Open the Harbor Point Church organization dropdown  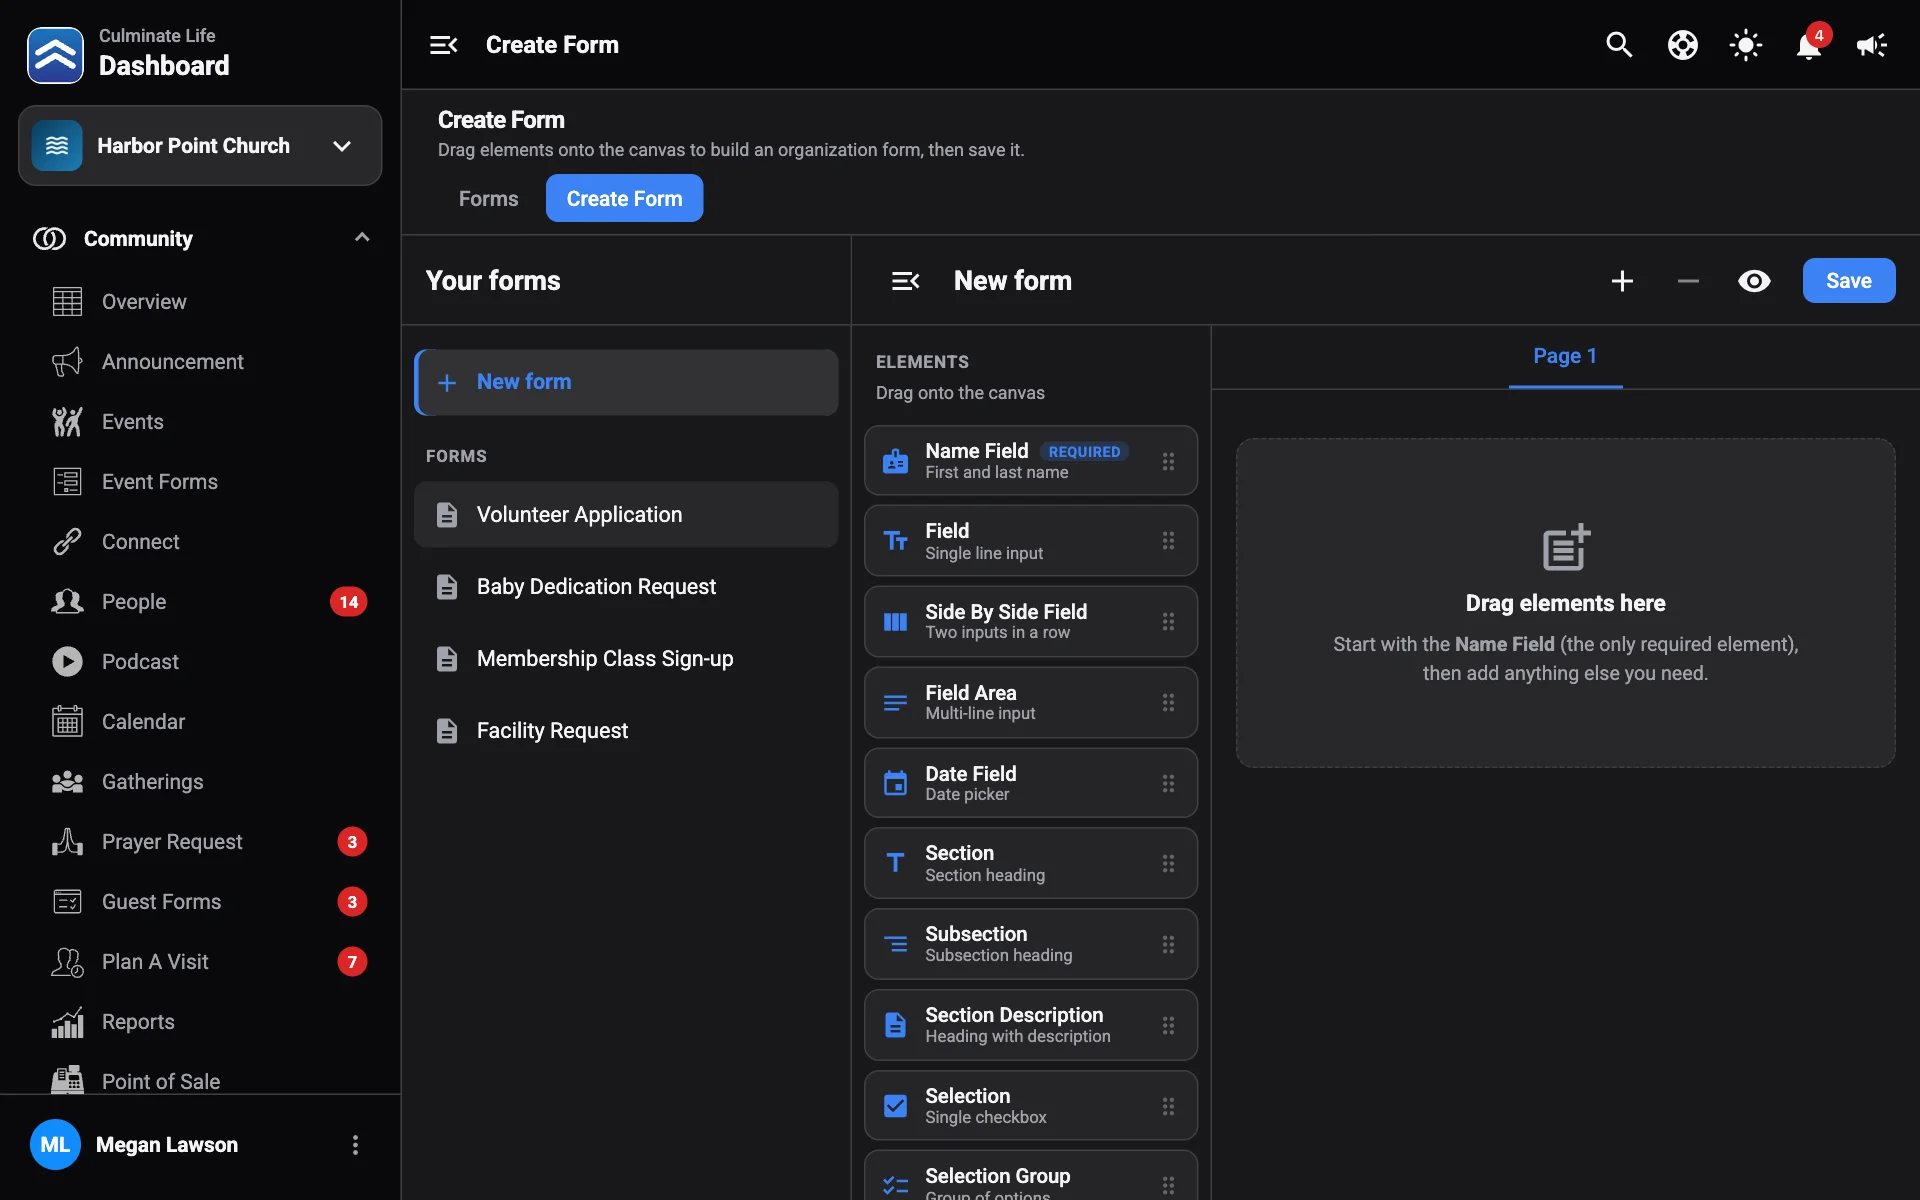[x=200, y=146]
